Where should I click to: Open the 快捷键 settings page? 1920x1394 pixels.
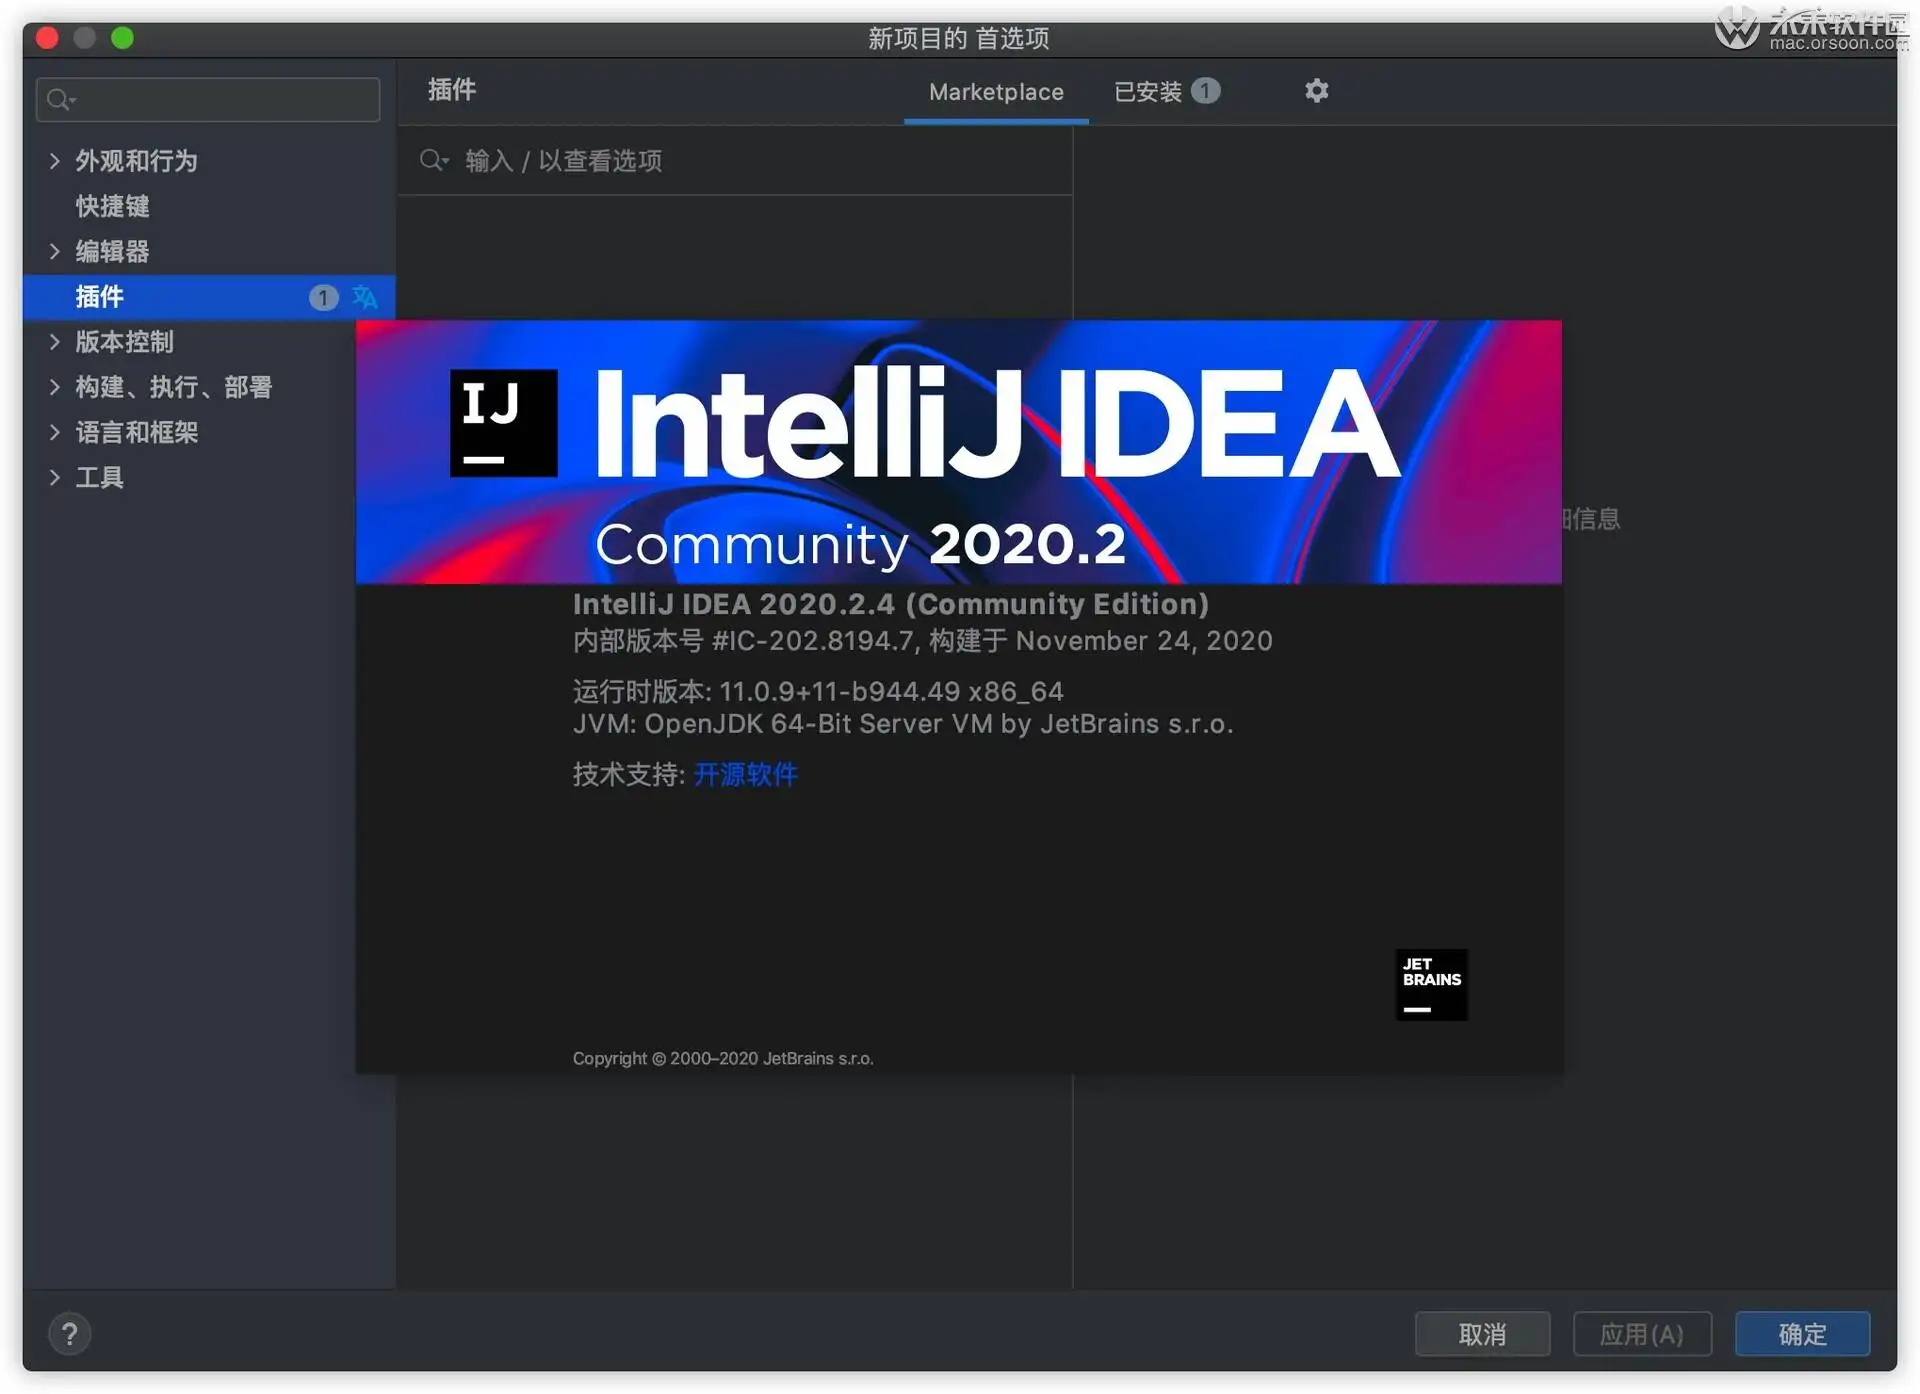click(112, 206)
